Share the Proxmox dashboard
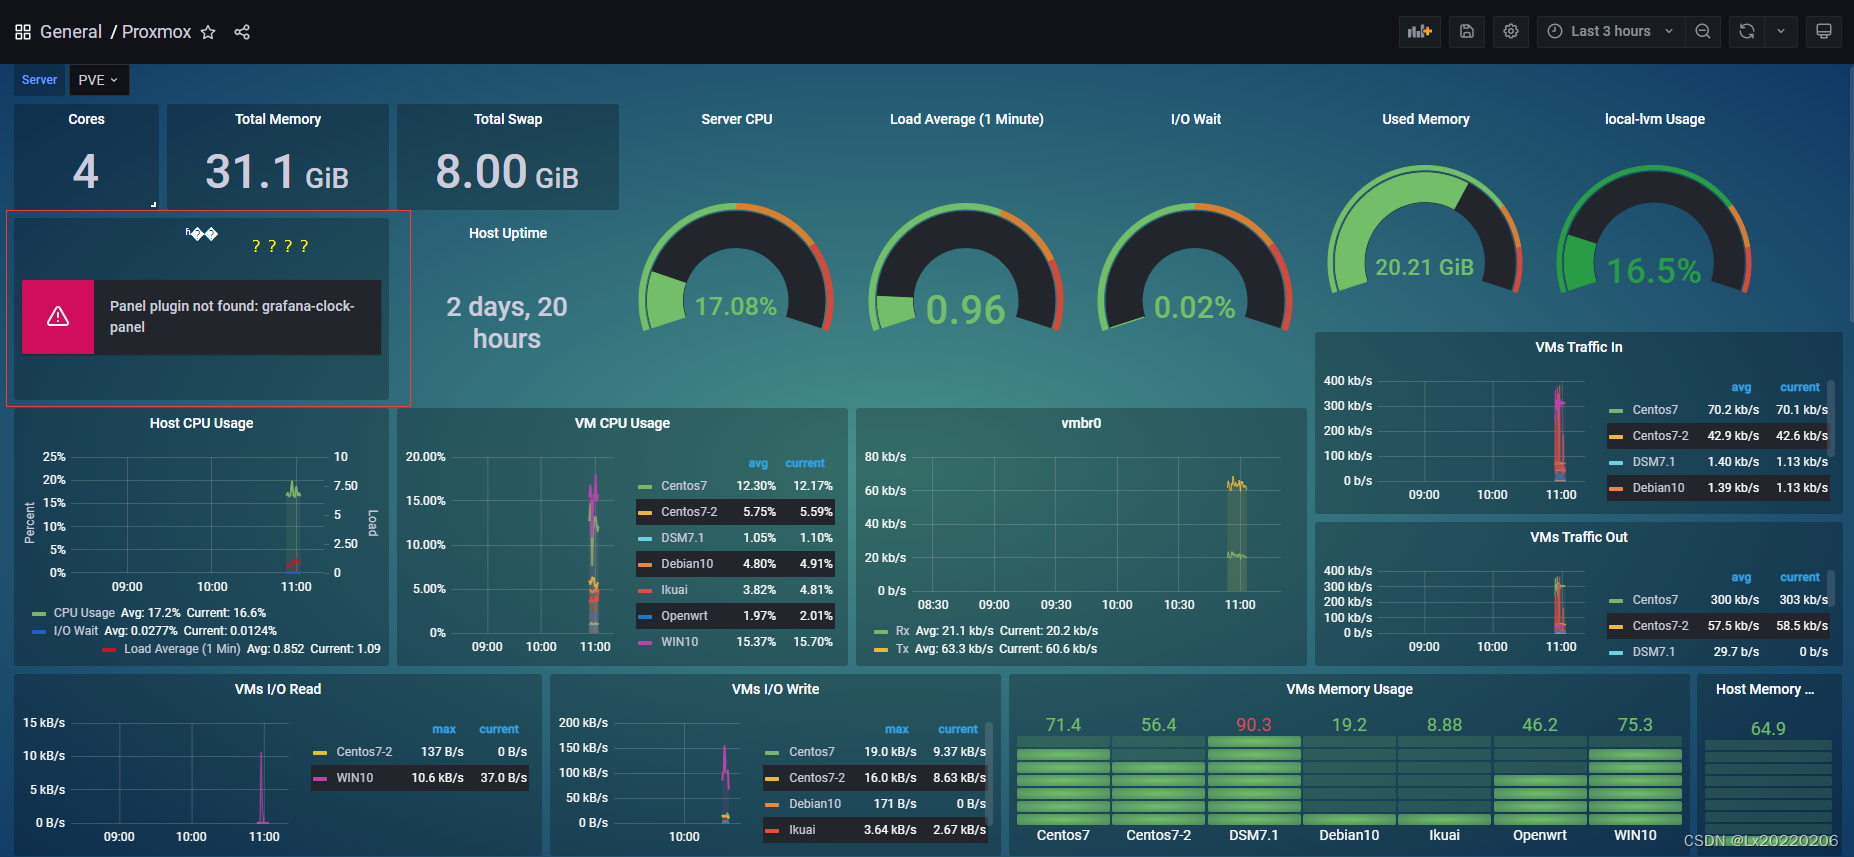This screenshot has width=1854, height=857. pyautogui.click(x=242, y=32)
